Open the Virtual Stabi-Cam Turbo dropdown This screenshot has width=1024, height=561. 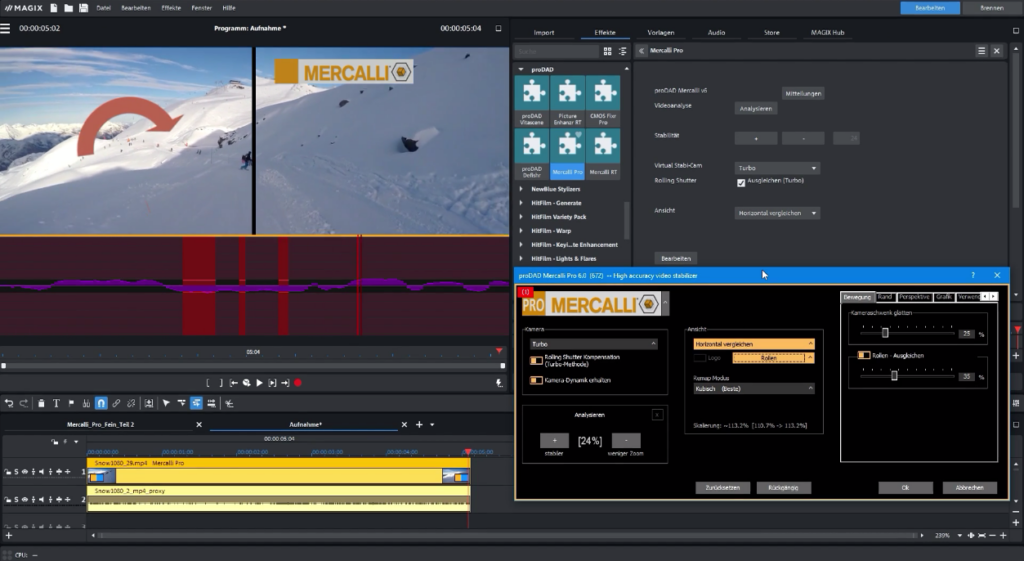[777, 168]
